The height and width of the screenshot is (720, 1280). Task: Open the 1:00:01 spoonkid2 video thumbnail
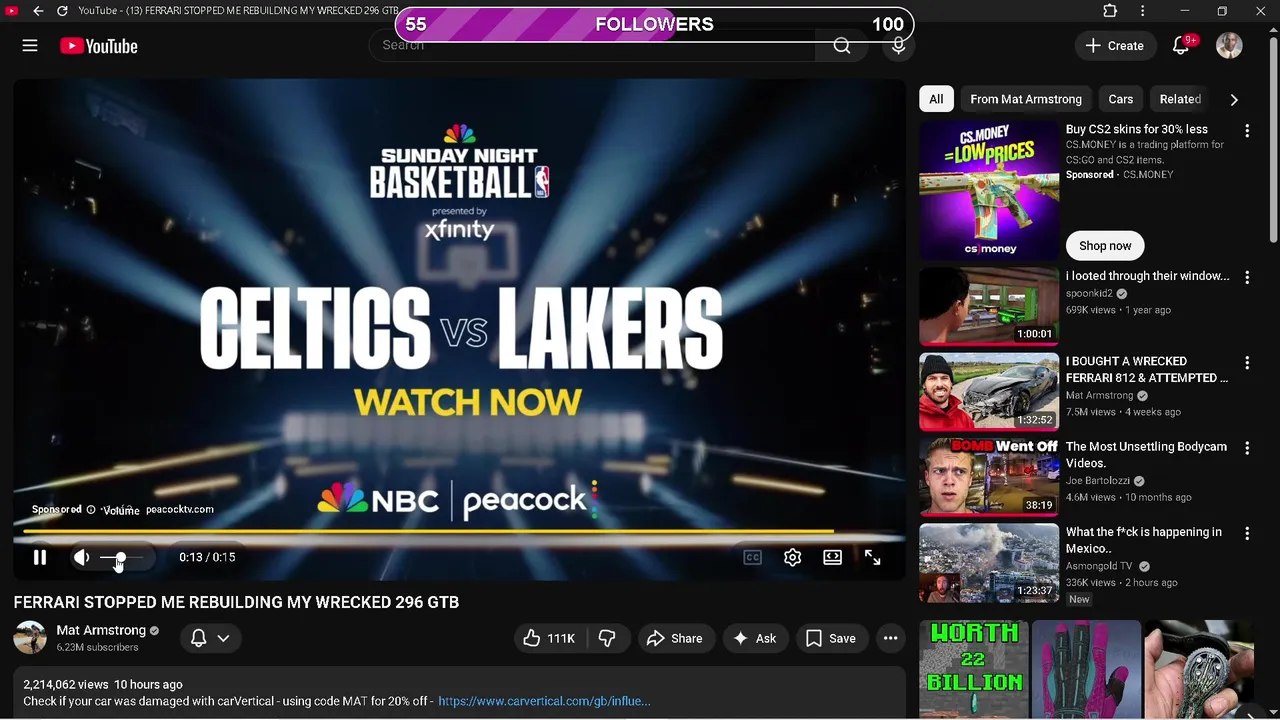(x=989, y=306)
